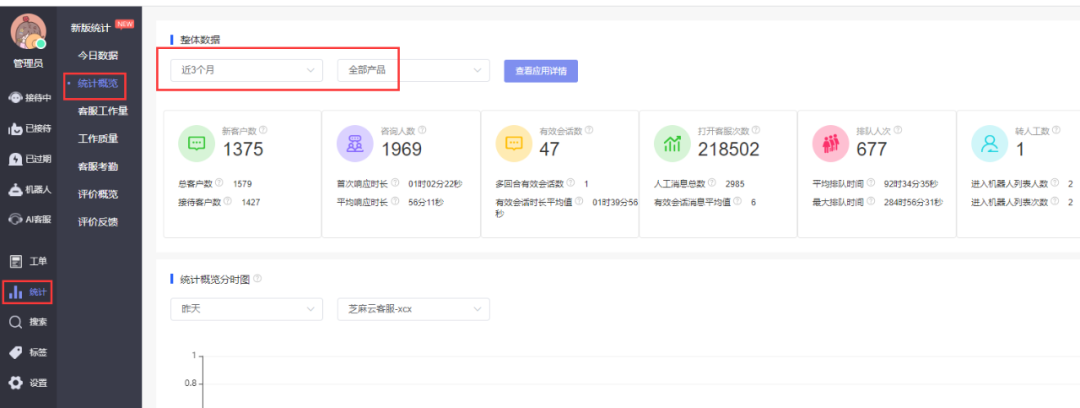This screenshot has height=408, width=1080.
Task: Open 今日数据 menu item
Action: (x=98, y=55)
